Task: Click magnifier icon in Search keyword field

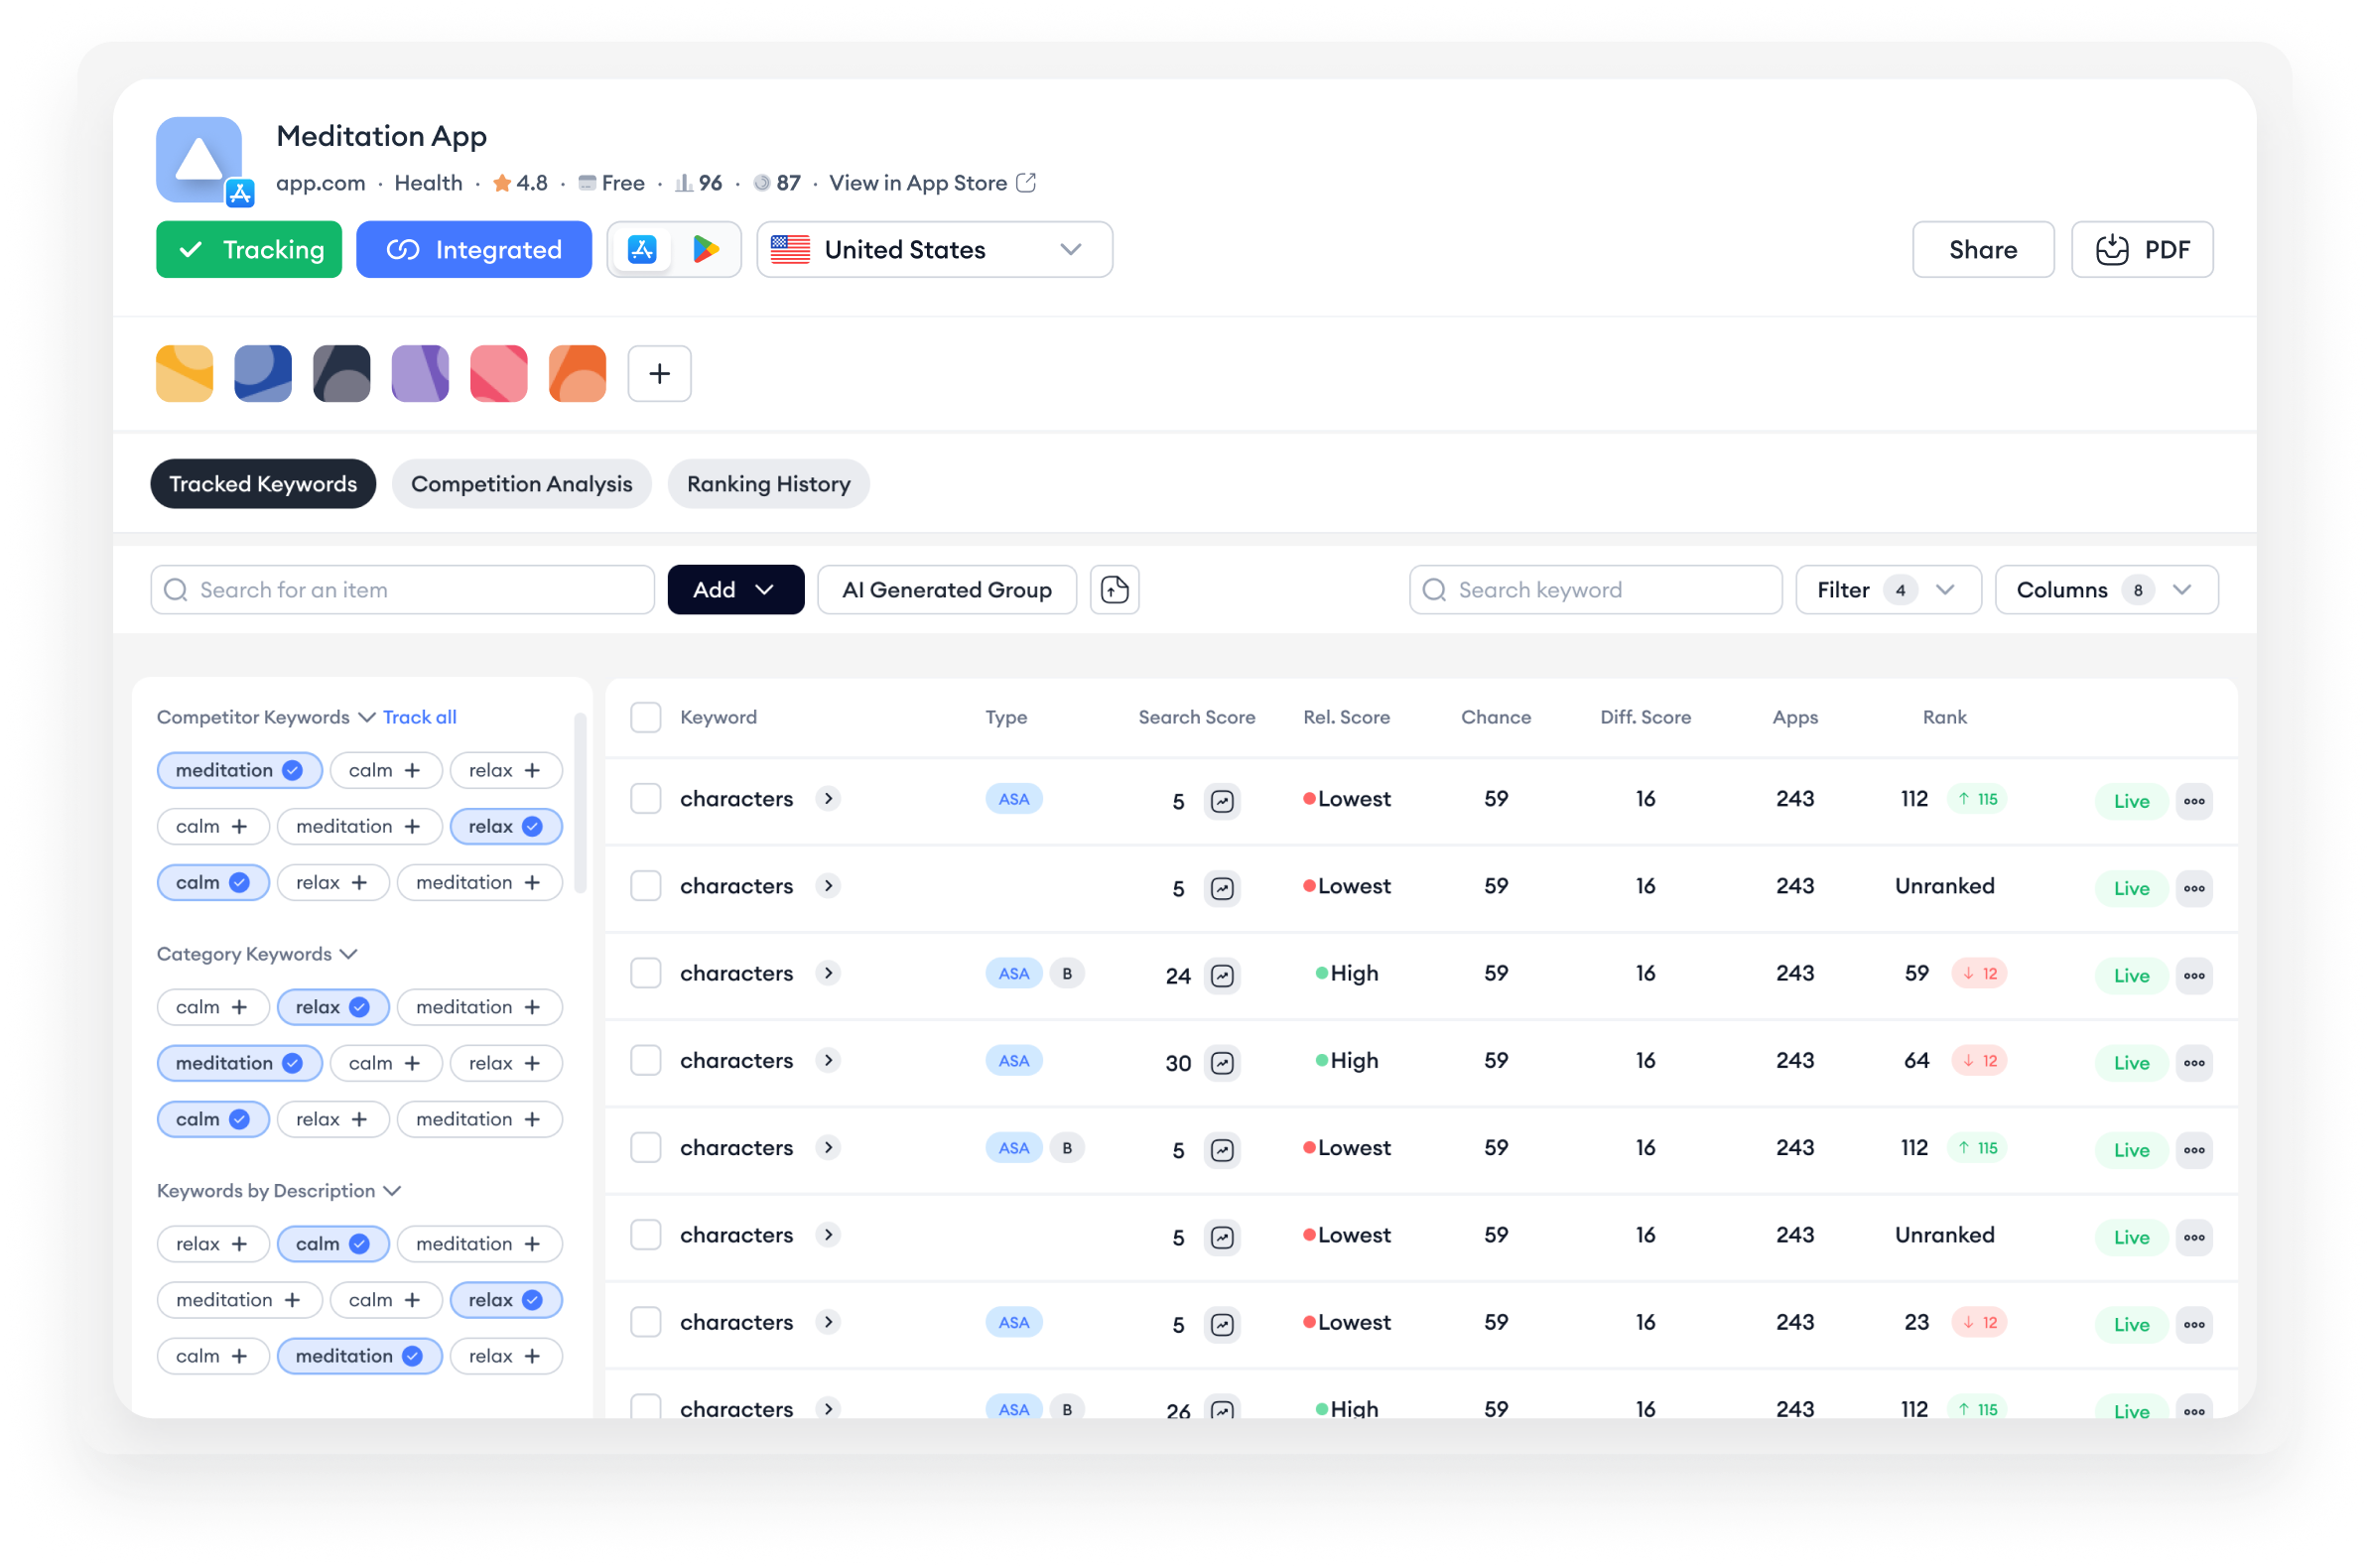Action: click(1434, 590)
